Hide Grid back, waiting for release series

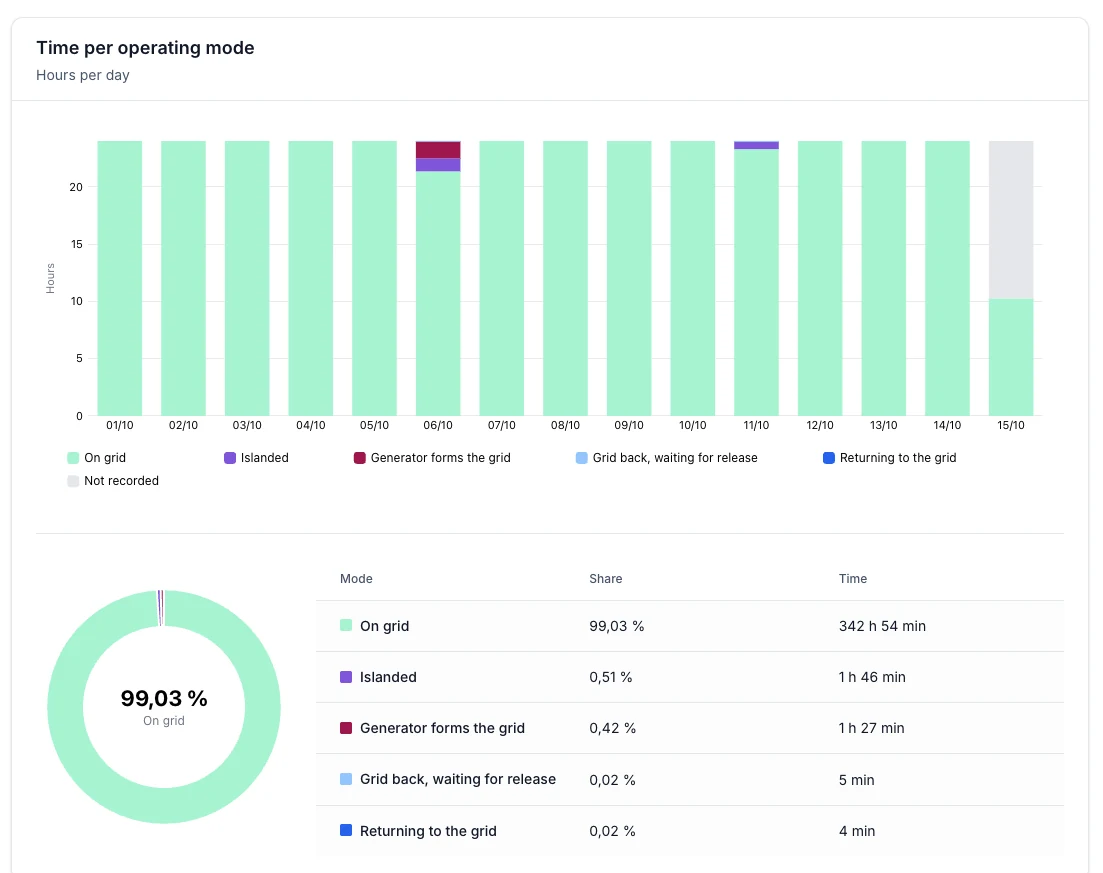pos(666,458)
